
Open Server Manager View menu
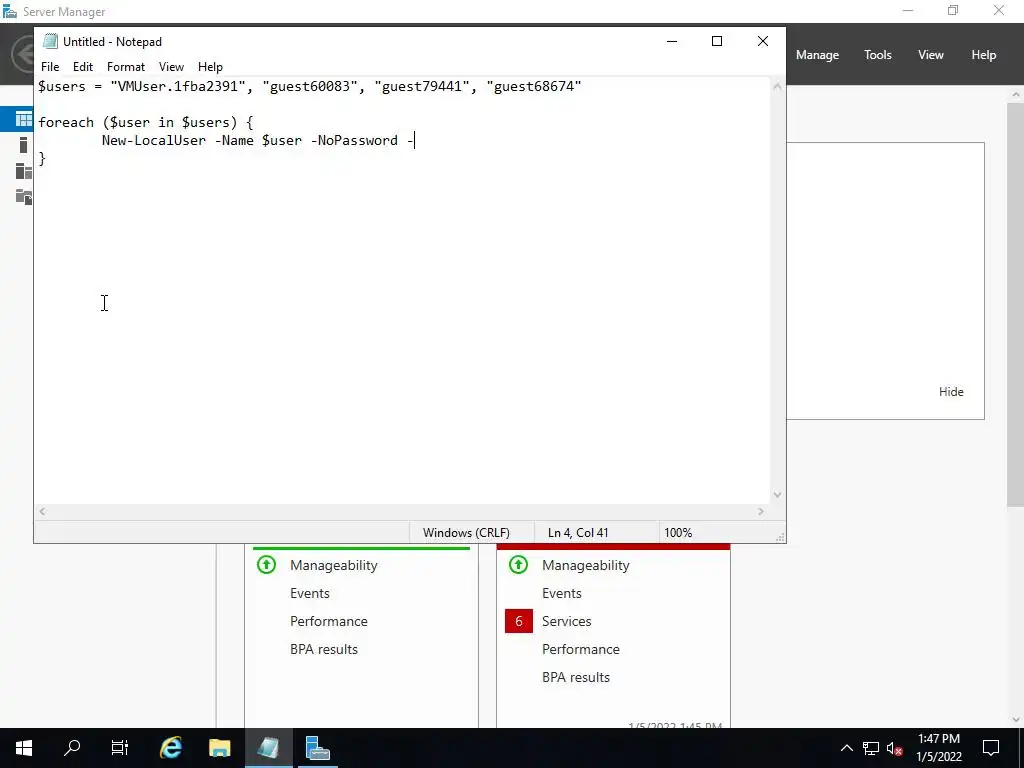click(931, 55)
